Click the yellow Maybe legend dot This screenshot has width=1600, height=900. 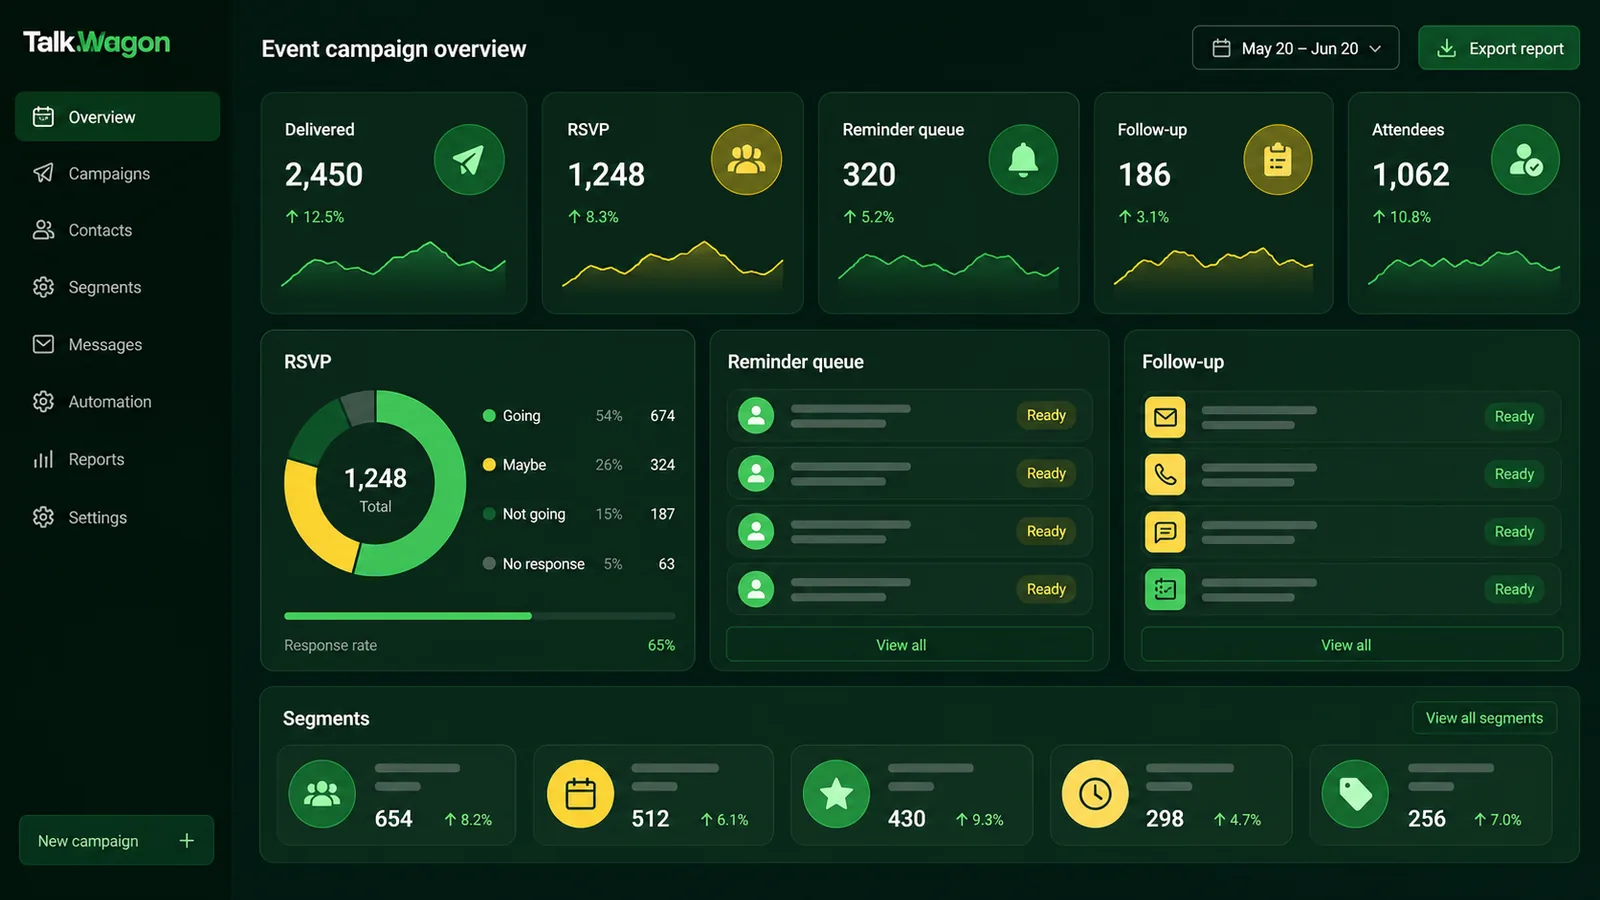489,465
